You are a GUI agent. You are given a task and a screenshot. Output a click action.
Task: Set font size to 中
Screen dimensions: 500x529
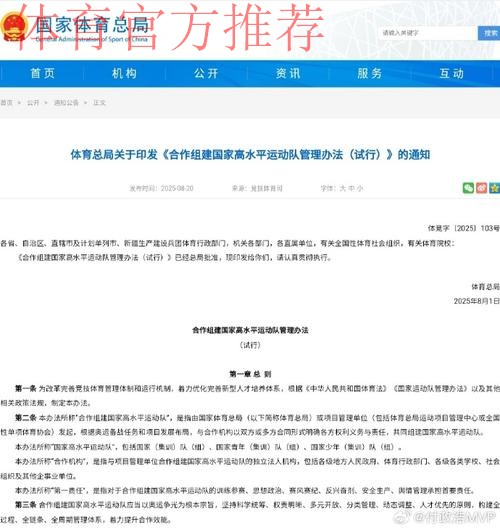351,188
